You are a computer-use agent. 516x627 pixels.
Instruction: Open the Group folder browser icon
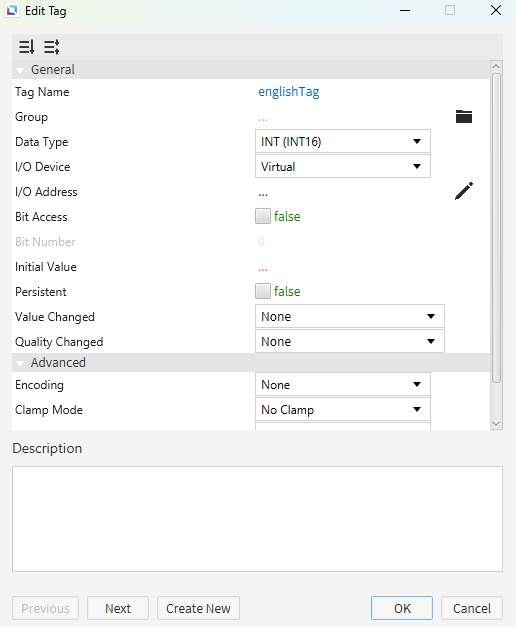[464, 117]
